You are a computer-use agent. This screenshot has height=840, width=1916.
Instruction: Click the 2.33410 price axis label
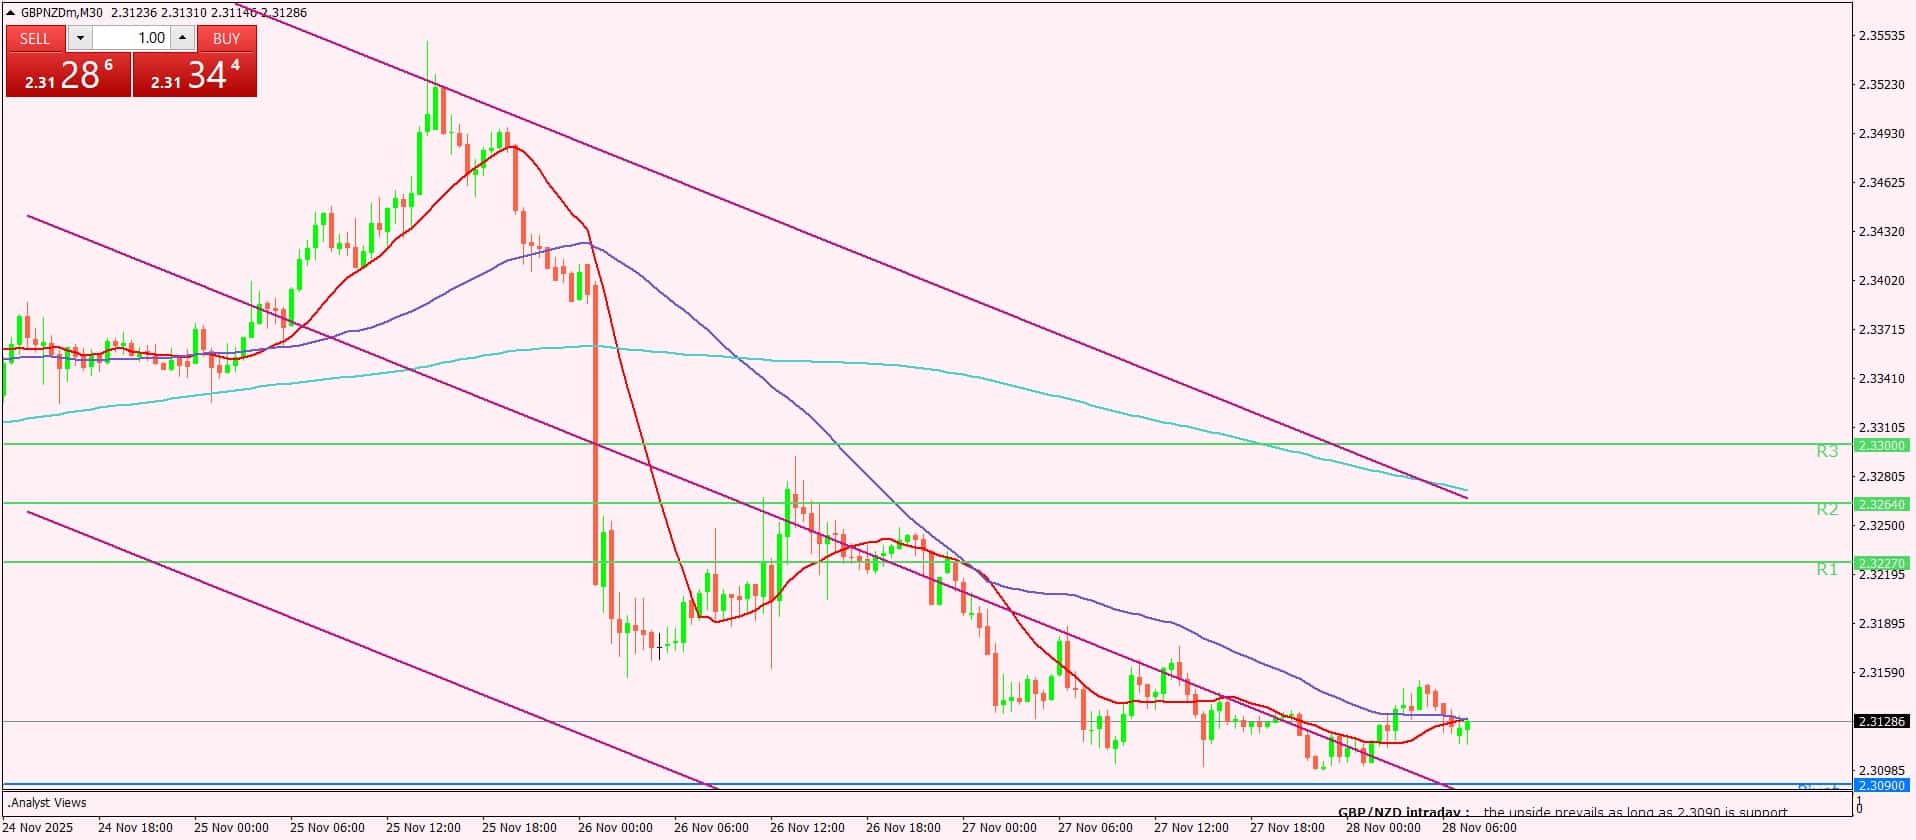[1881, 379]
